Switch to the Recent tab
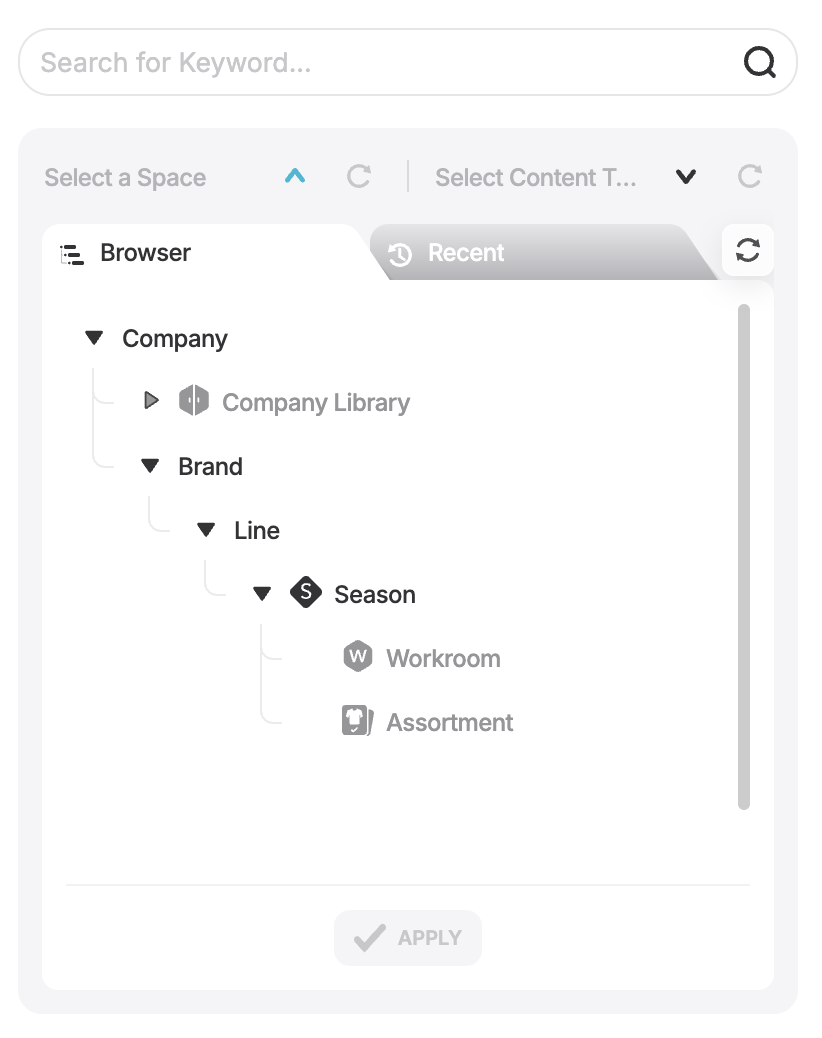 (466, 253)
